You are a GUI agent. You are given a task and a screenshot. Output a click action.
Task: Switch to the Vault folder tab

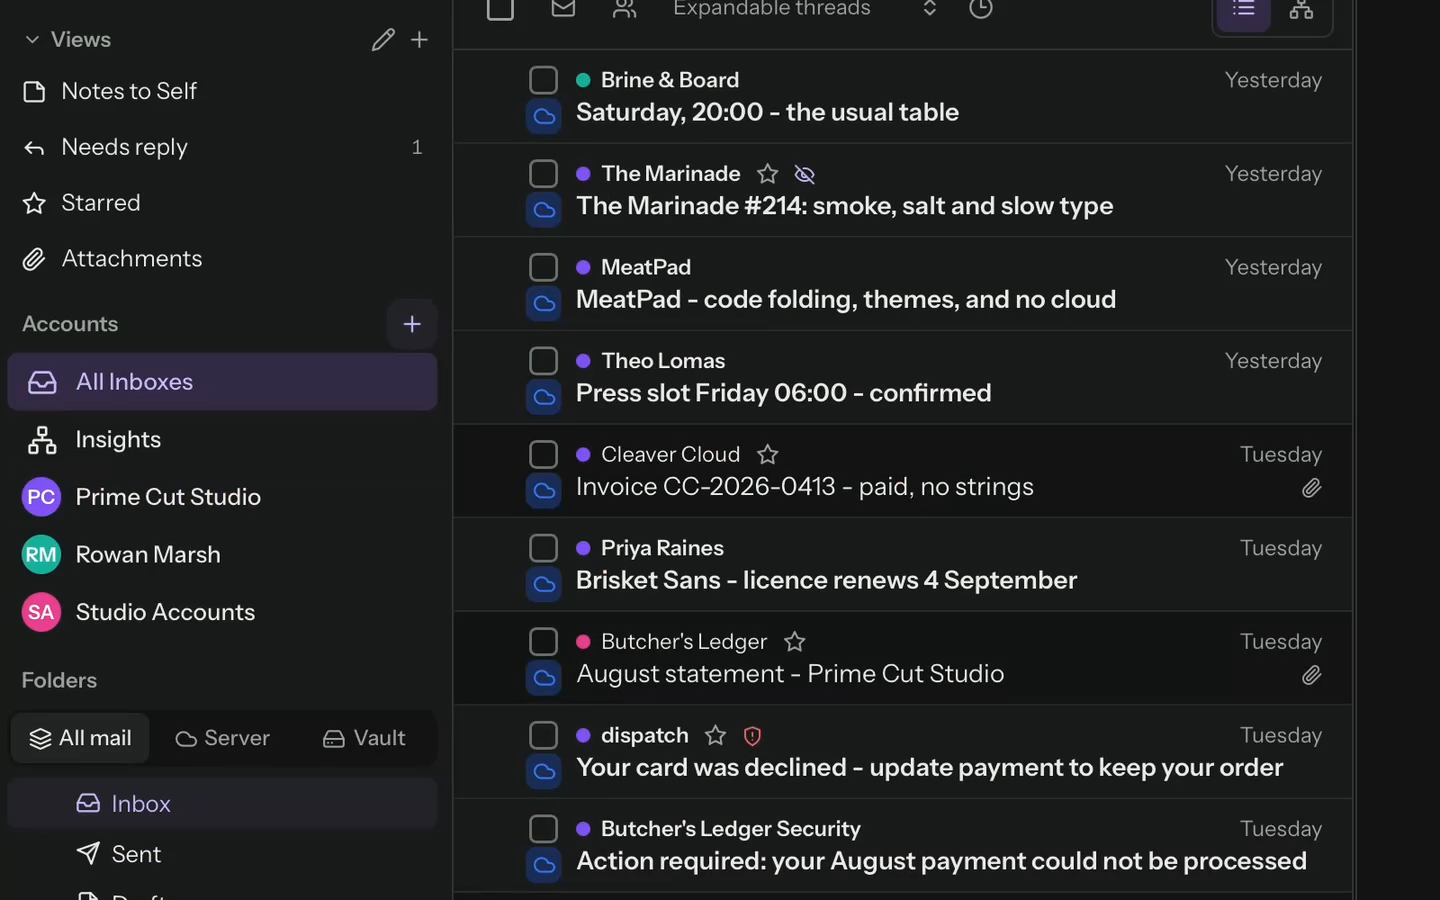(x=364, y=738)
